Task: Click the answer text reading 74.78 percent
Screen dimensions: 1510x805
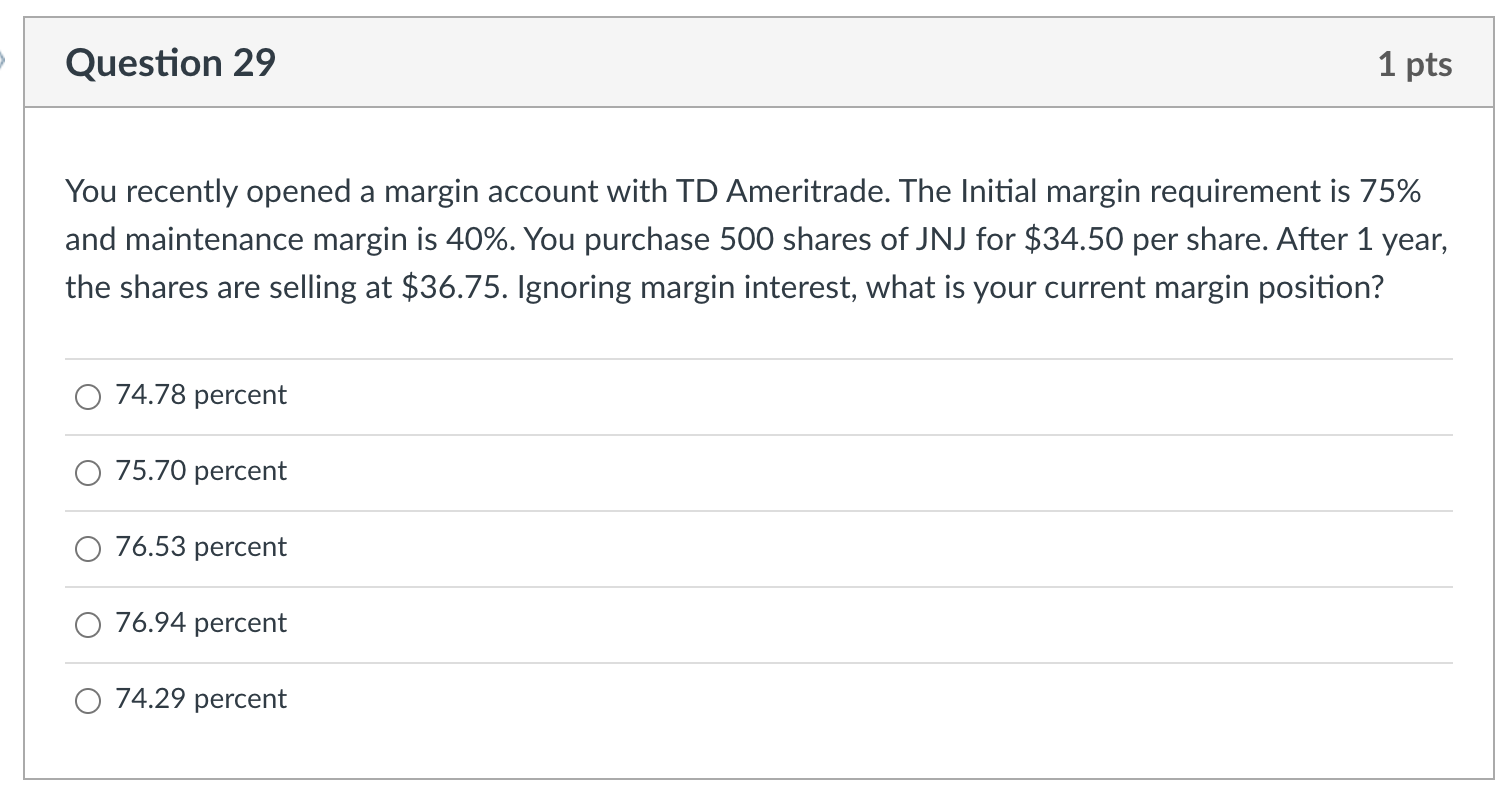Action: (x=199, y=395)
